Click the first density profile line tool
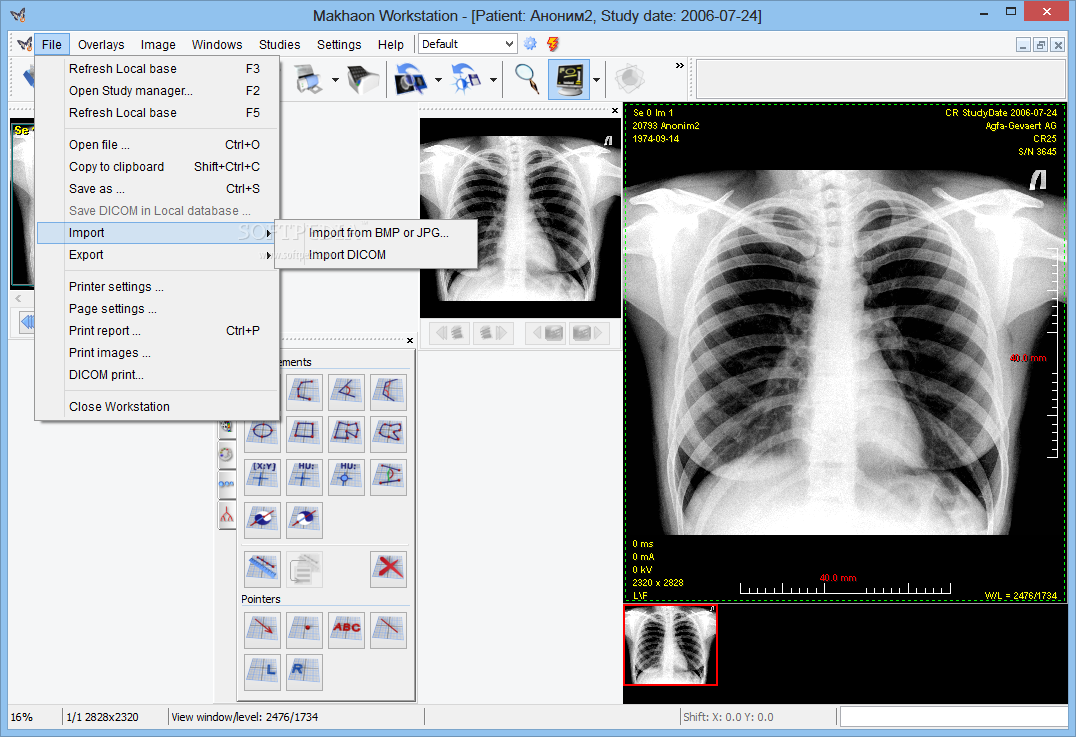Viewport: 1076px width, 737px height. [263, 521]
